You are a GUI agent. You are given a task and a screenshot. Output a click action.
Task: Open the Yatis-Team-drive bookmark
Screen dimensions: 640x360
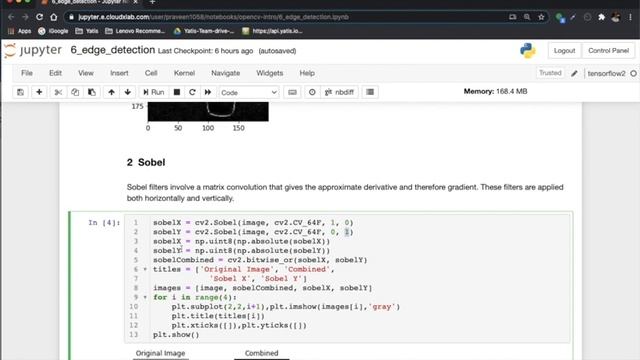click(x=204, y=31)
